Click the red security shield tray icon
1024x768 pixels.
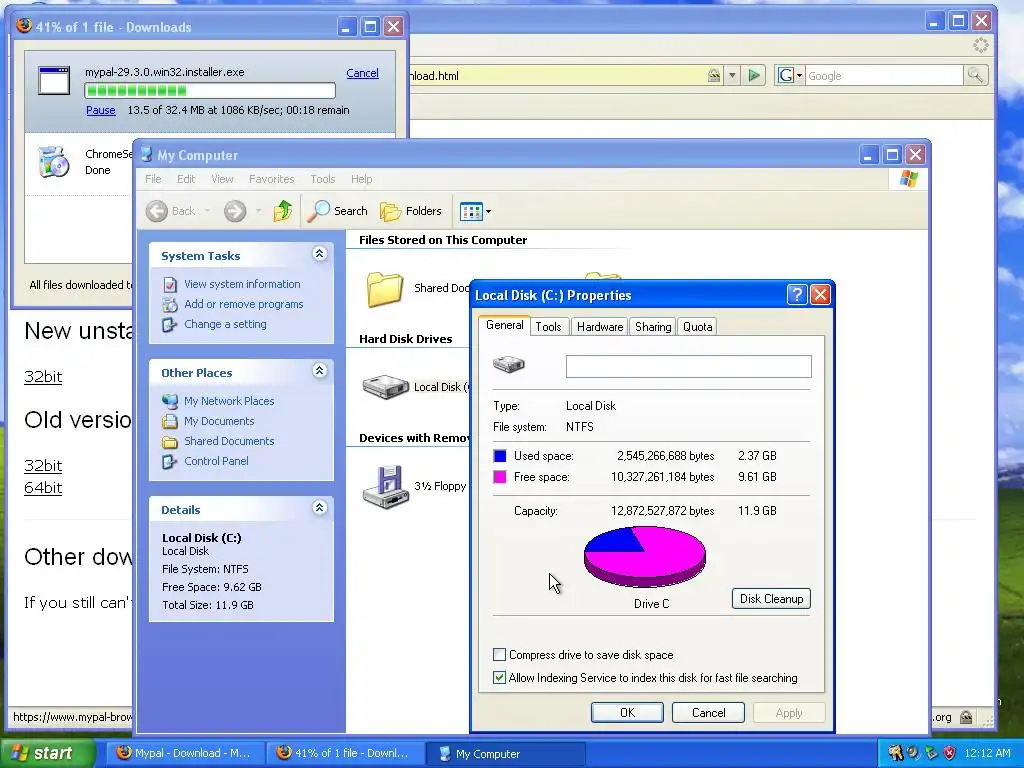pos(950,753)
